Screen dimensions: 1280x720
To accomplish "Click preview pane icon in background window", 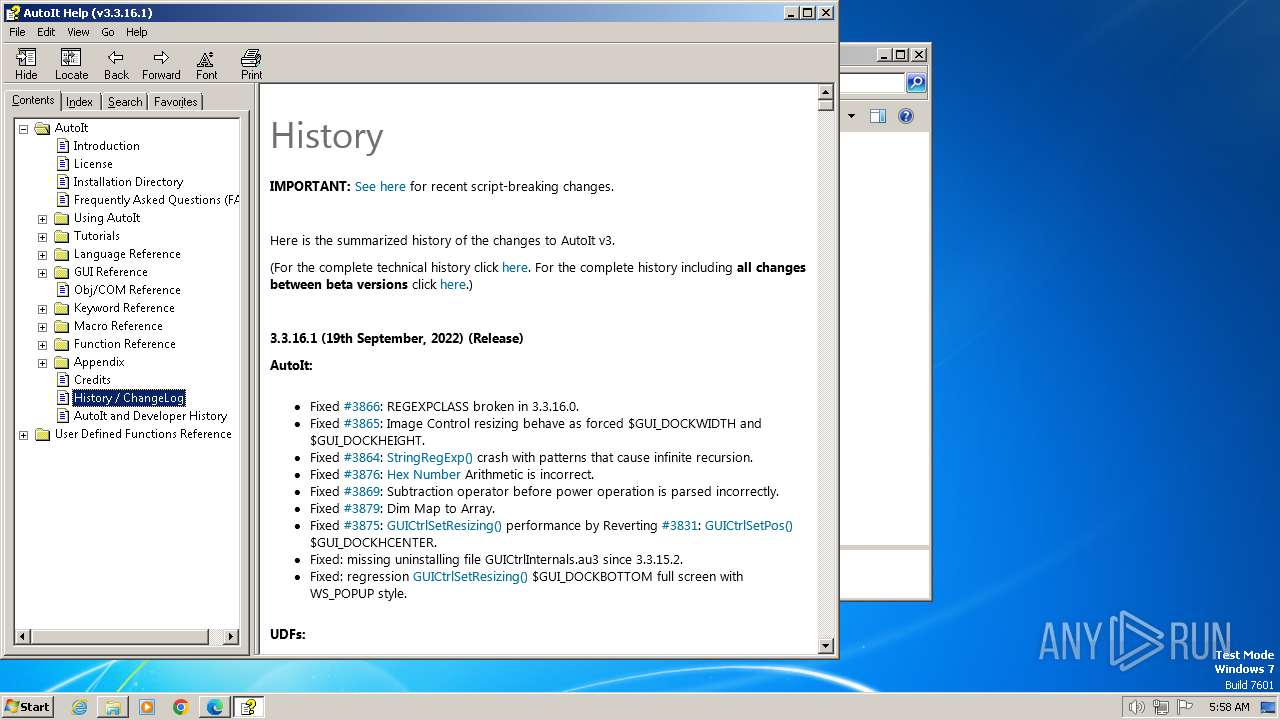I will [878, 116].
